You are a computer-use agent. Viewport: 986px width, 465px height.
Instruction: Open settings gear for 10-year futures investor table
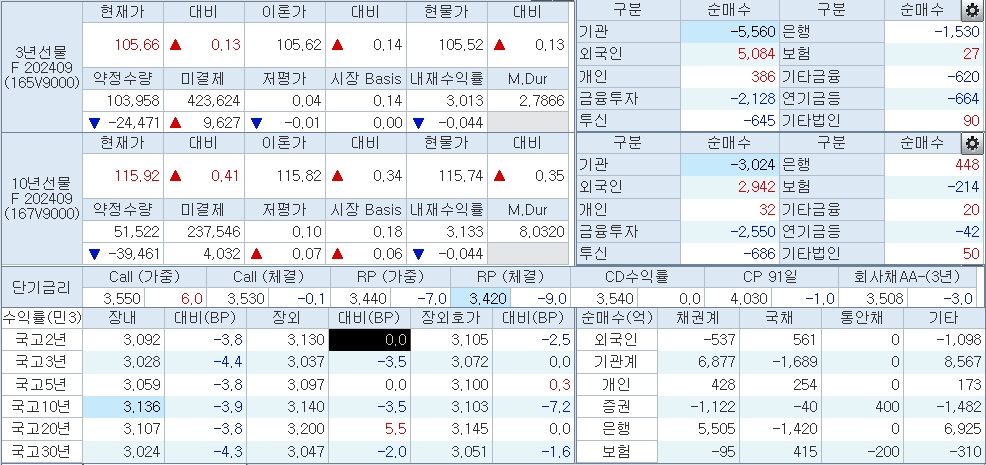click(x=970, y=142)
